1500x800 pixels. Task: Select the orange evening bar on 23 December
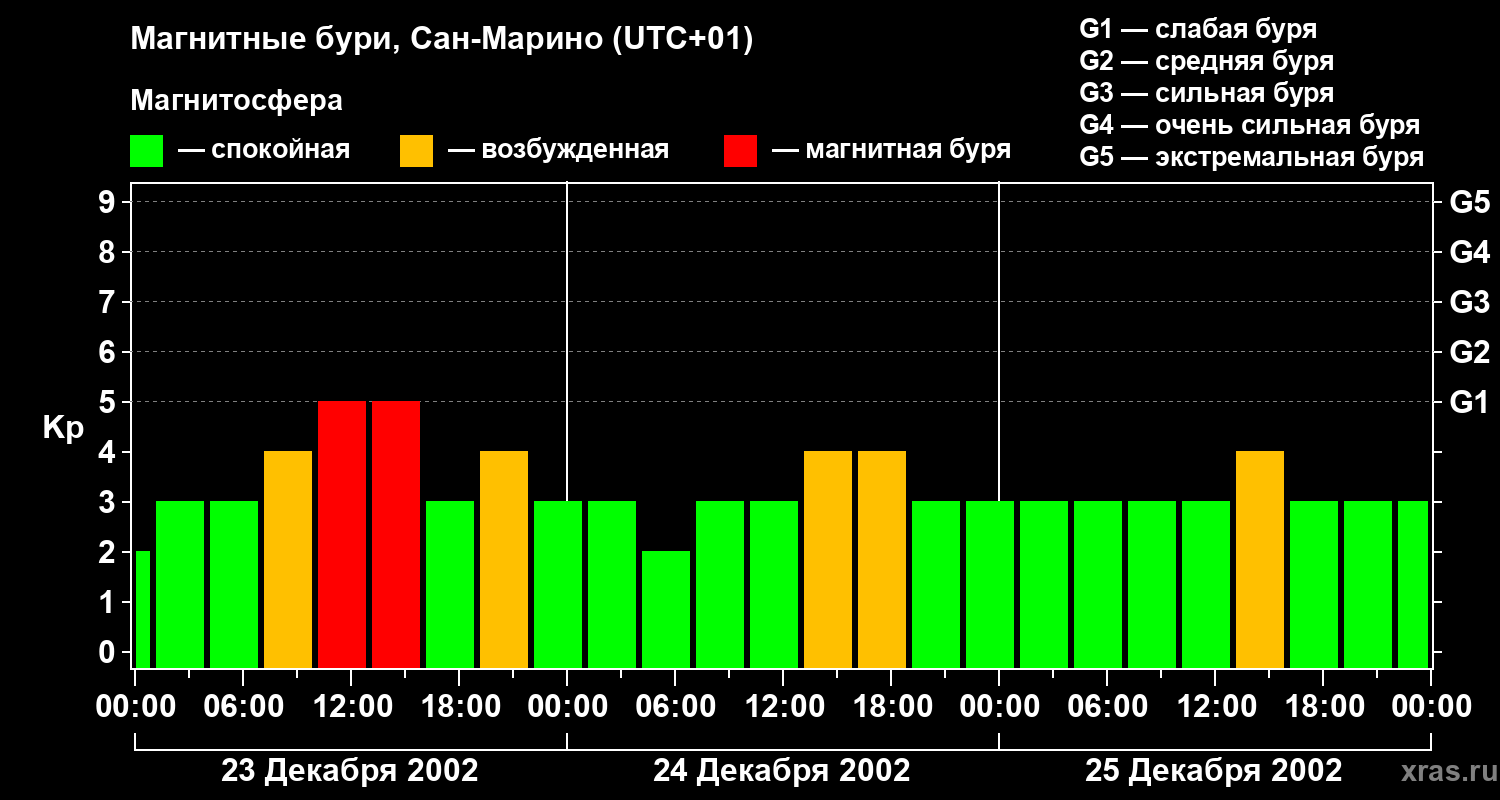[504, 559]
